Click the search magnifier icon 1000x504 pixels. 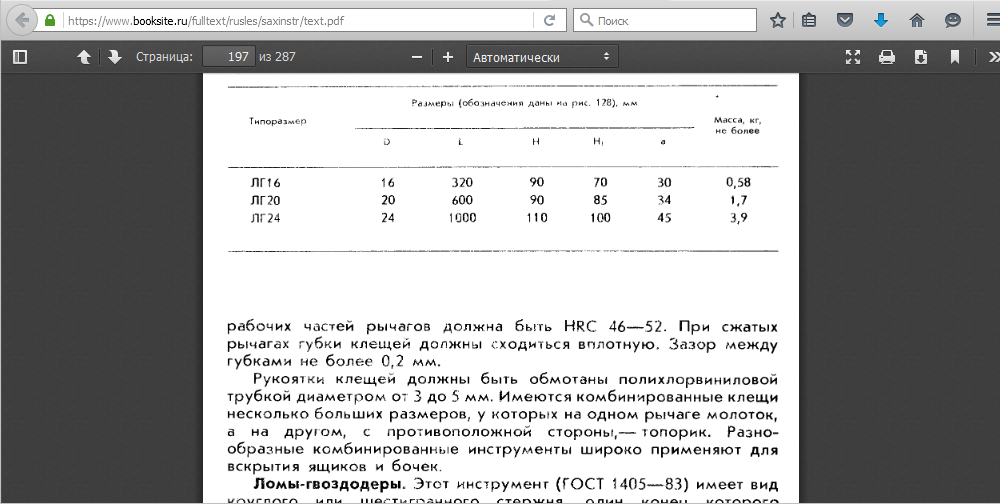pyautogui.click(x=586, y=20)
